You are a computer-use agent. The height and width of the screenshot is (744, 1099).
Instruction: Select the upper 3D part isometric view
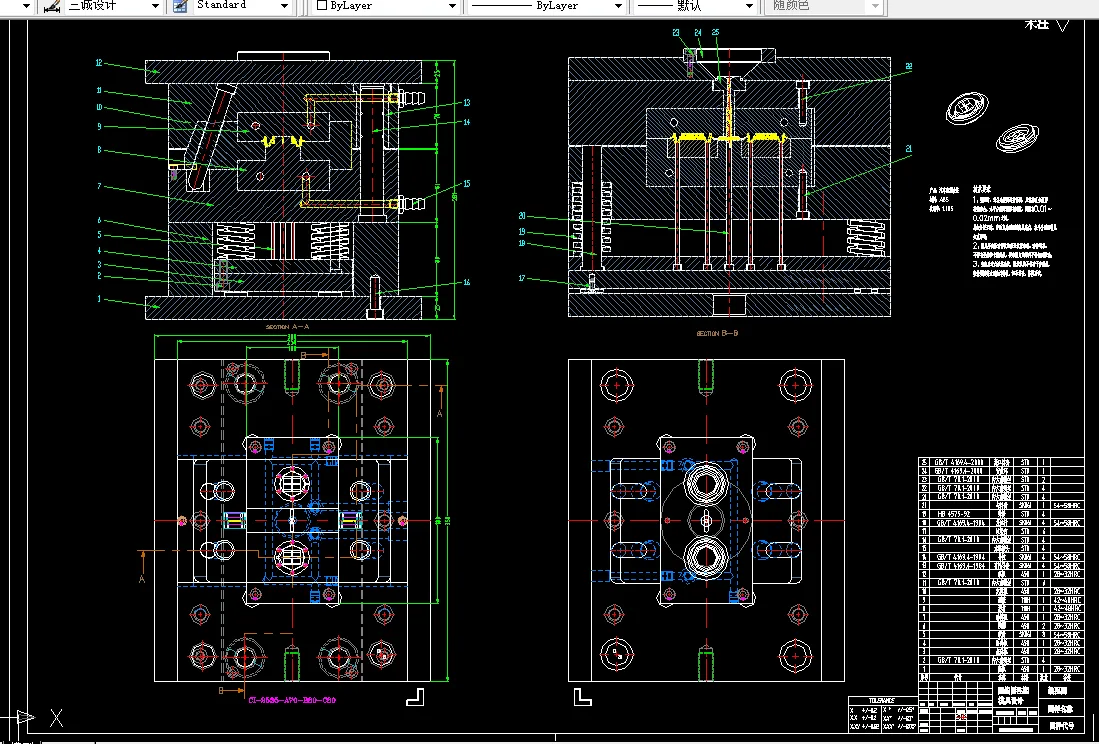[x=968, y=109]
